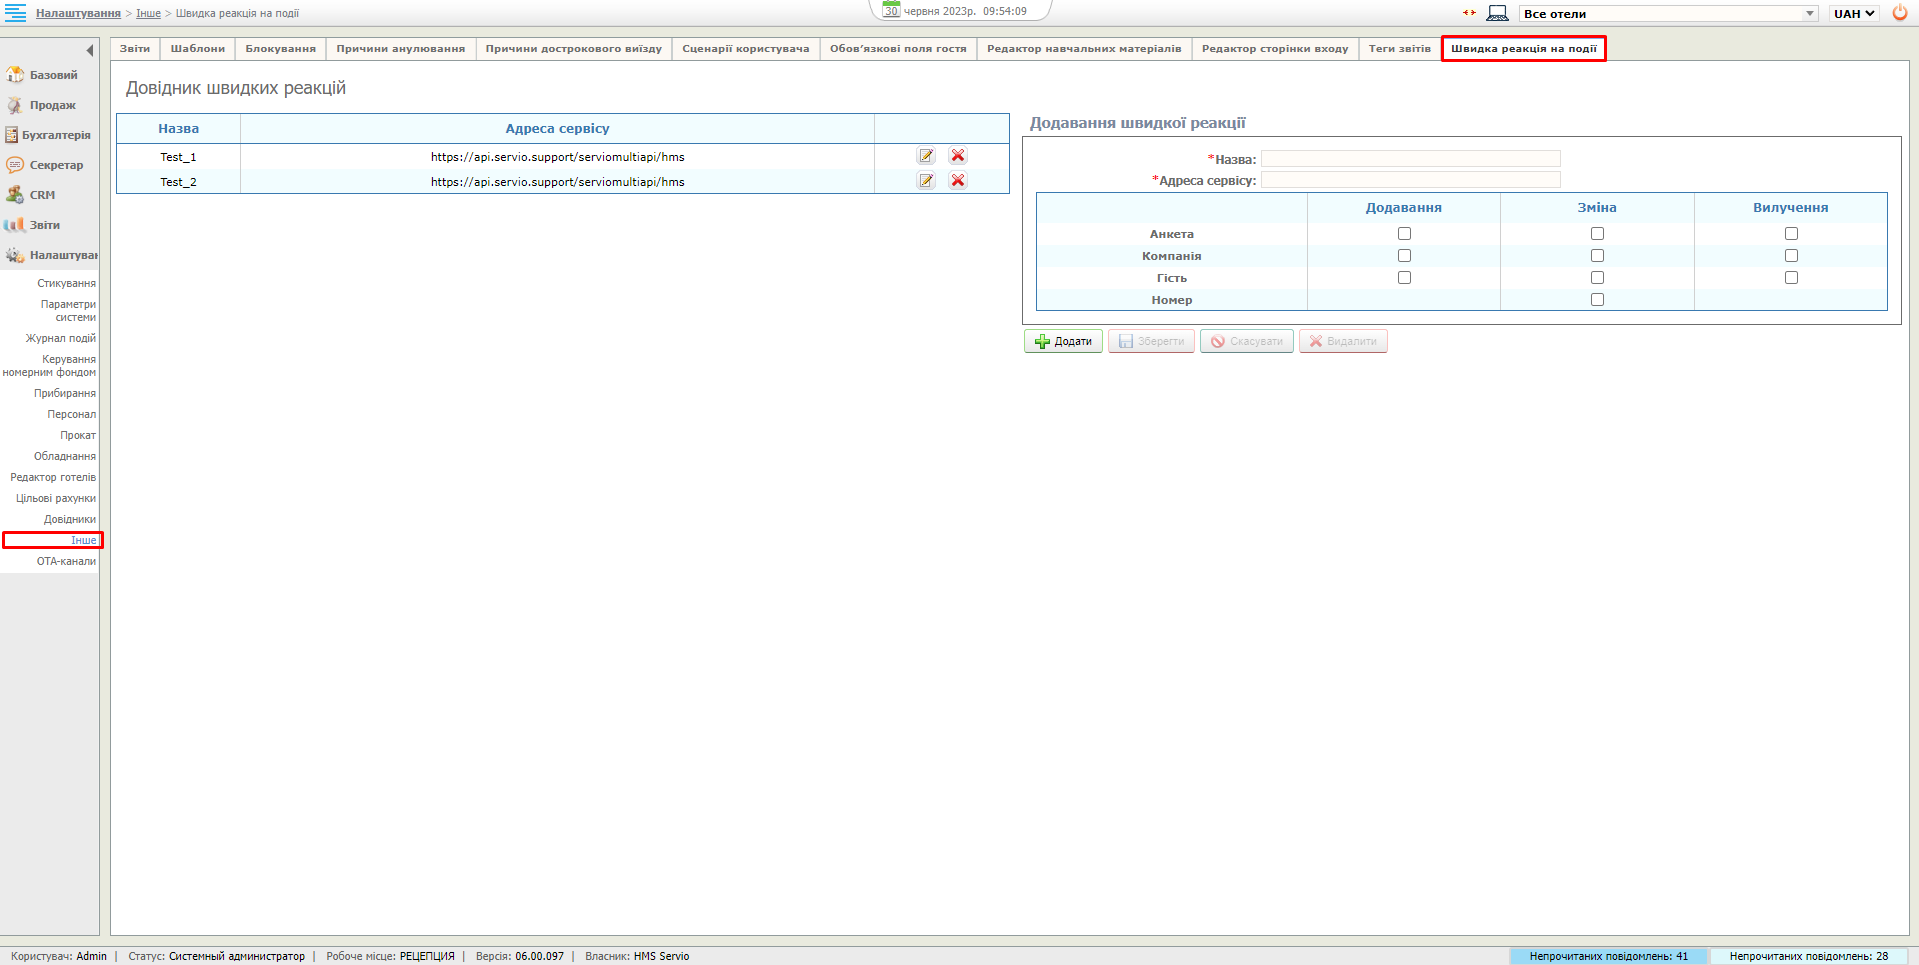
Task: Click the workstation computer icon
Action: 1497,13
